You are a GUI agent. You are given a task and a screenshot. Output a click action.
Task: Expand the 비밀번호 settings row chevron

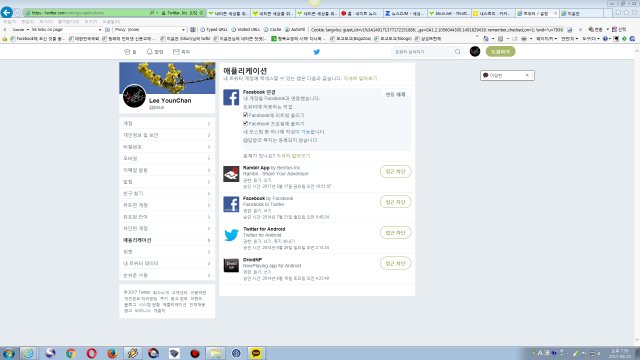[209, 147]
